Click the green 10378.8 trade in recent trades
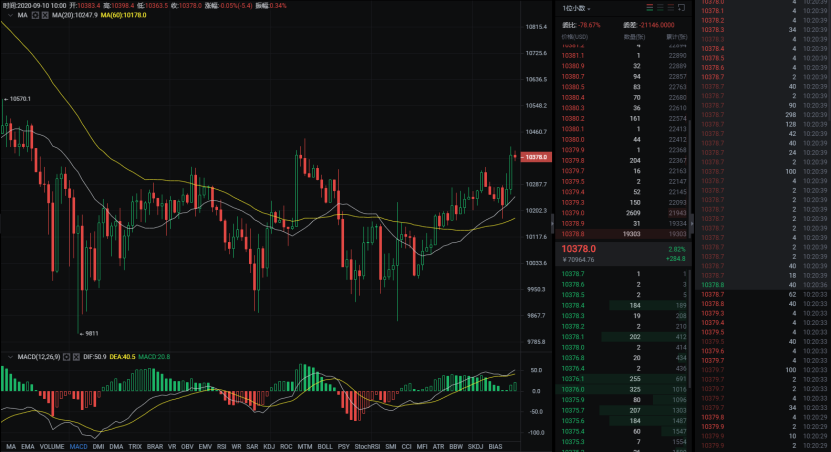831x452 pixels. tap(713, 285)
